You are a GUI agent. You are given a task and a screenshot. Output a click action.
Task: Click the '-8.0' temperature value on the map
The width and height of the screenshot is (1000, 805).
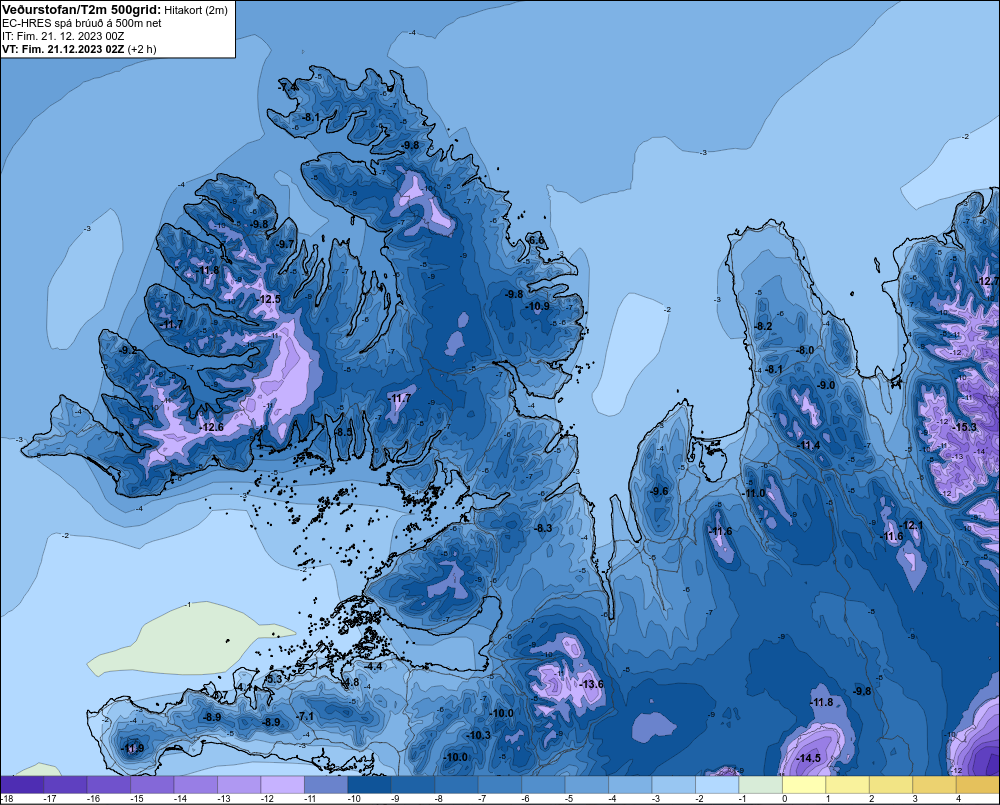(805, 350)
